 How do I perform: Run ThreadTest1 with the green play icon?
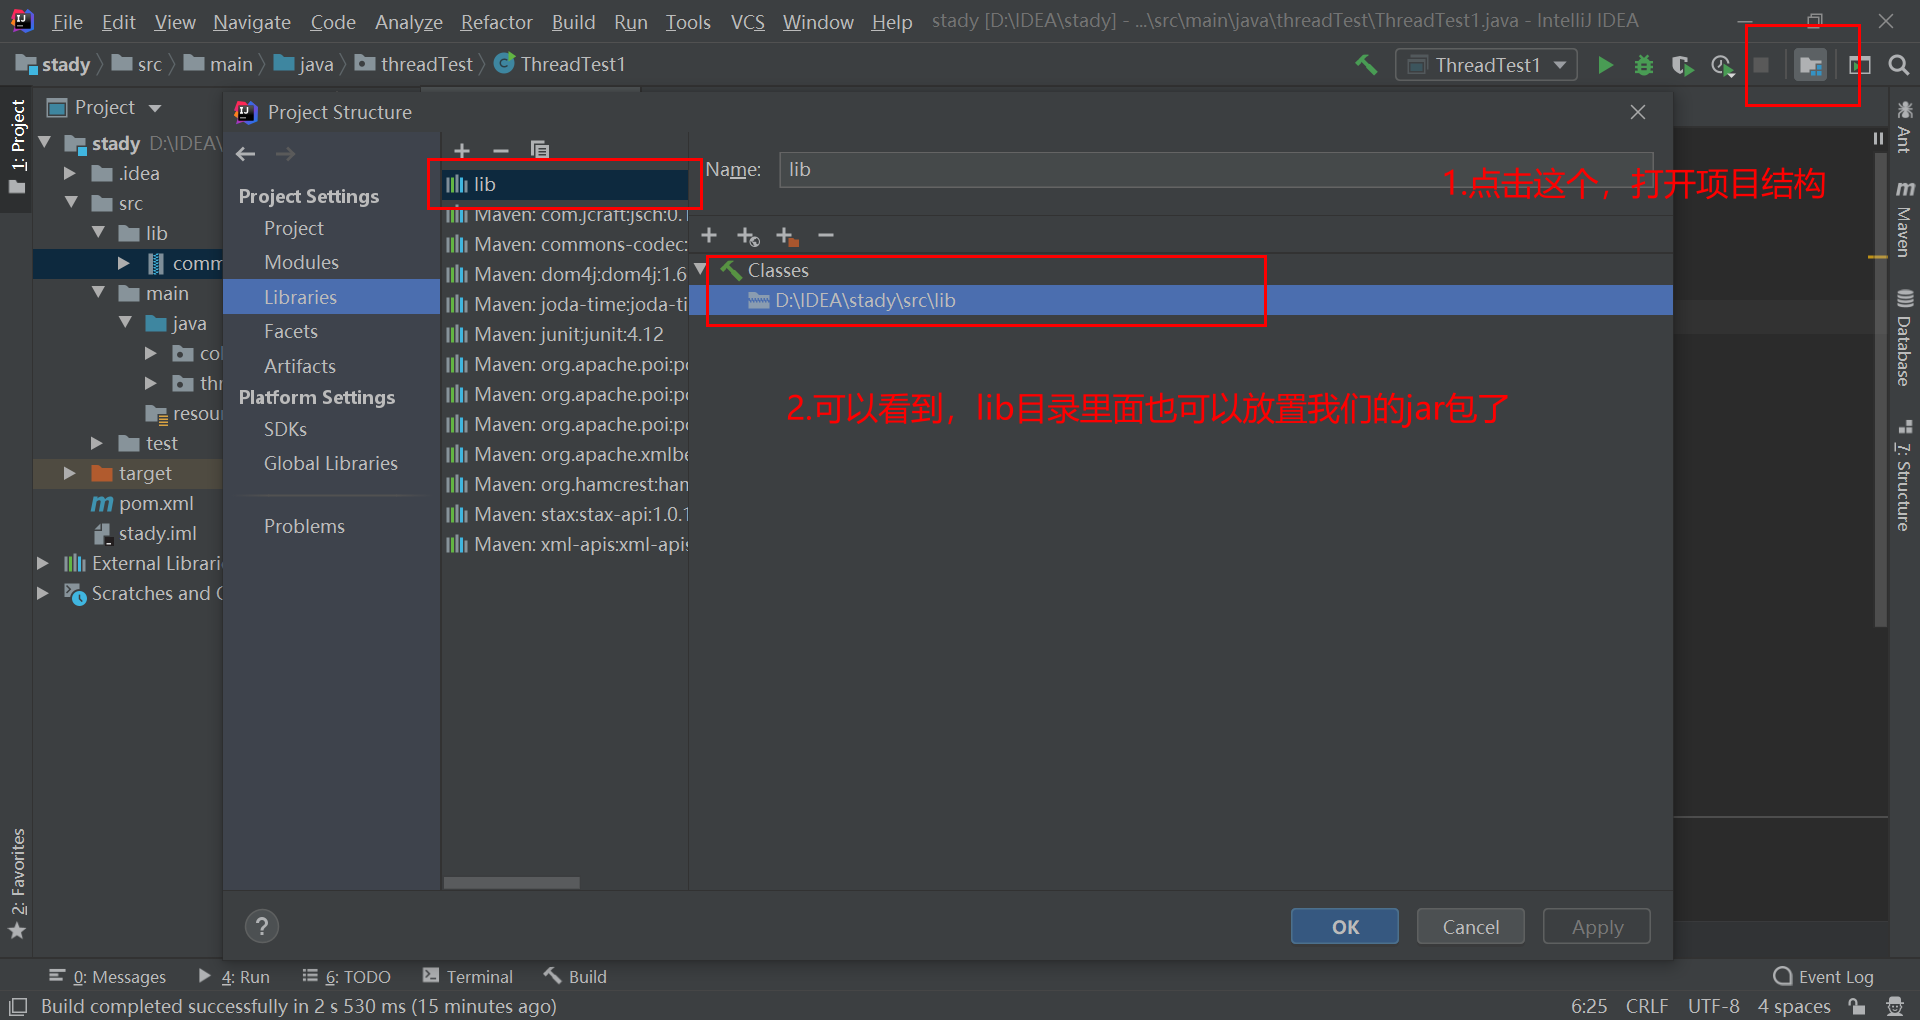click(1605, 65)
